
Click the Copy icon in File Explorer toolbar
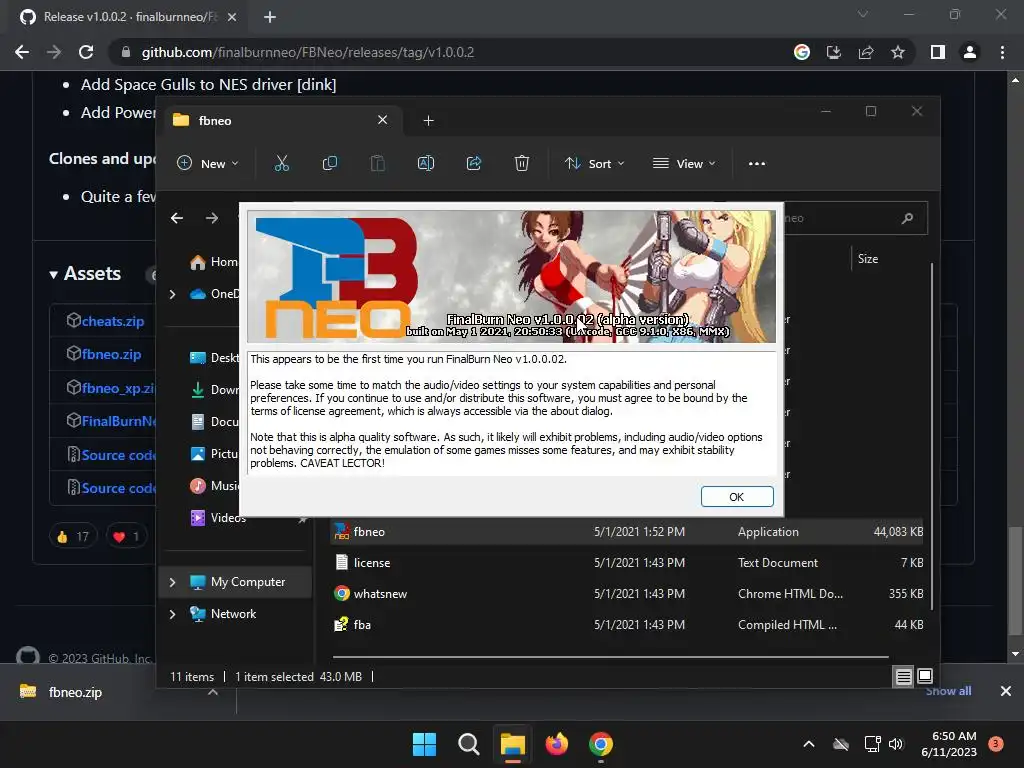click(x=330, y=163)
